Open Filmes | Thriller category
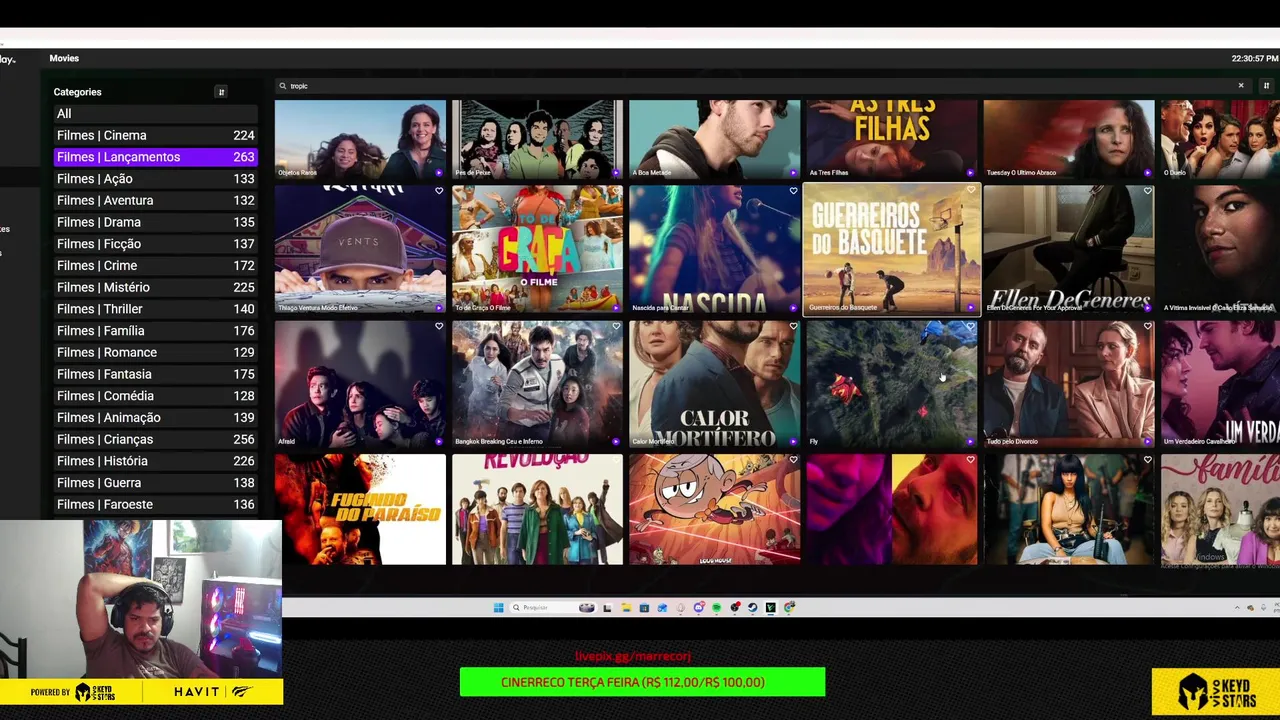 coord(156,309)
